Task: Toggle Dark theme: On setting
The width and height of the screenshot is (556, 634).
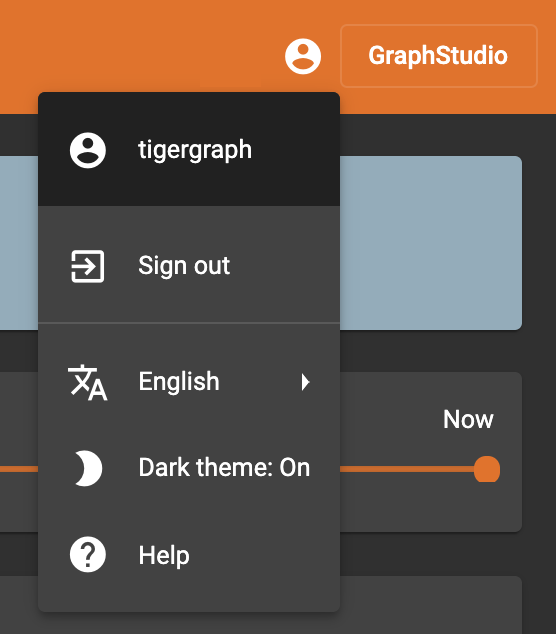Action: pos(189,468)
